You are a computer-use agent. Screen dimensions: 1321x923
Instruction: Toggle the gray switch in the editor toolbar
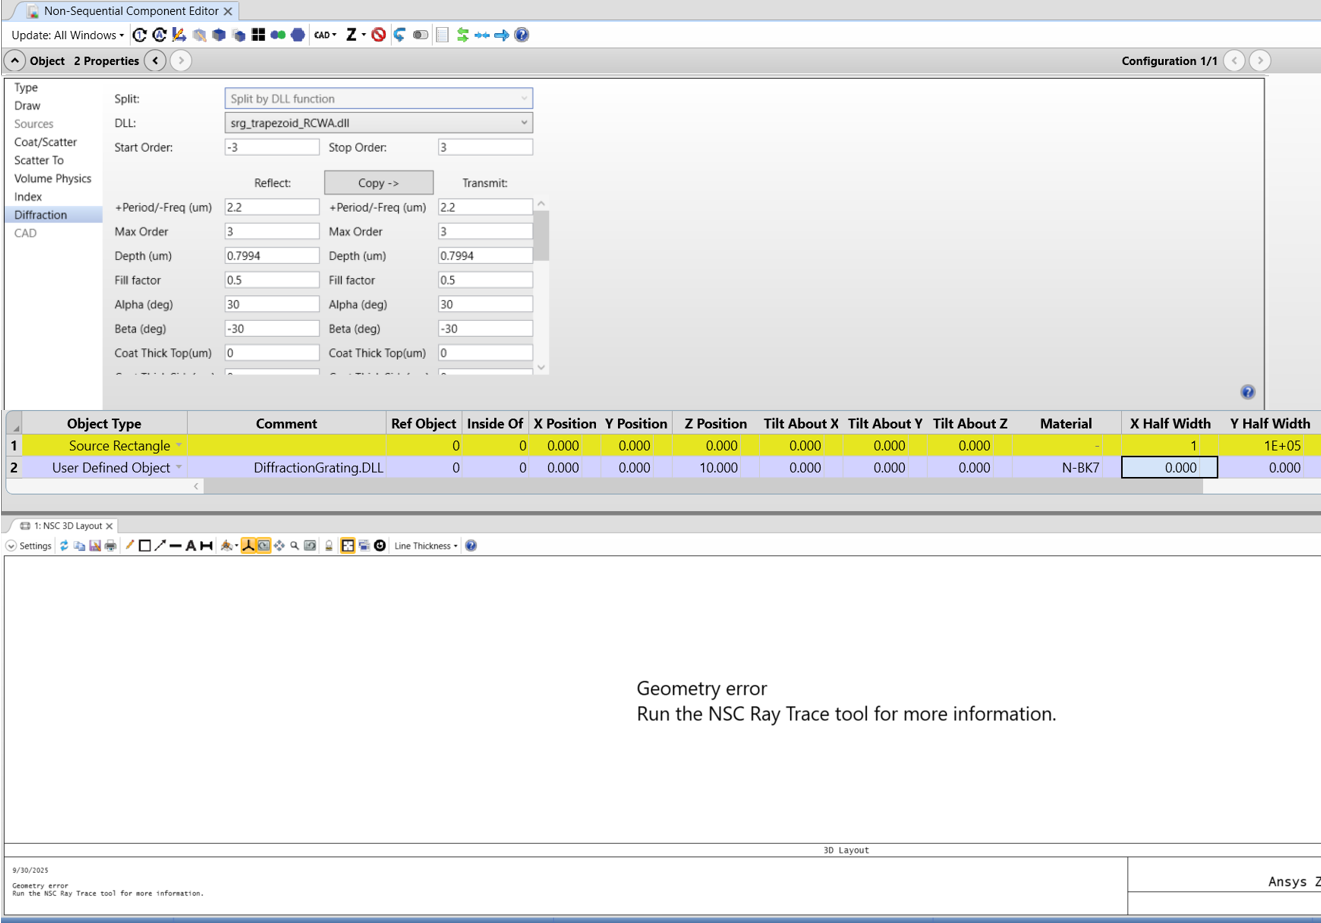pos(421,35)
